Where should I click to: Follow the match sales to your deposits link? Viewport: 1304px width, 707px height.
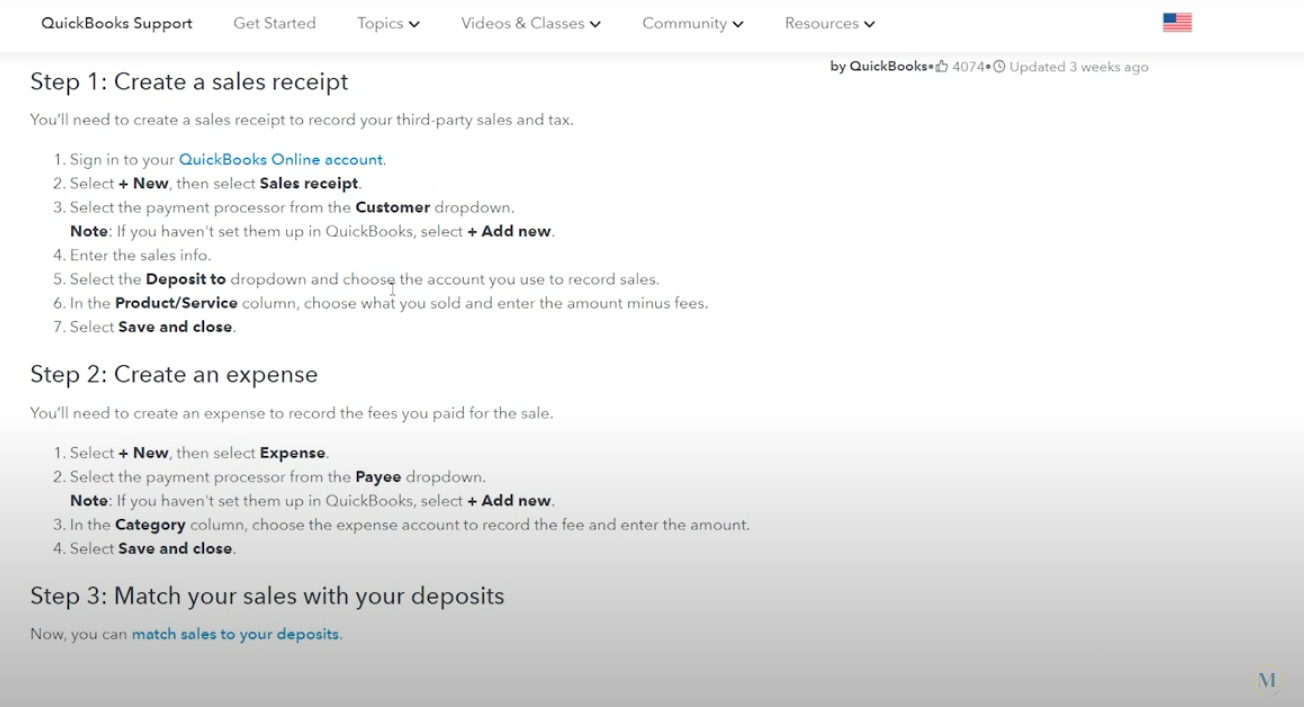pos(235,634)
